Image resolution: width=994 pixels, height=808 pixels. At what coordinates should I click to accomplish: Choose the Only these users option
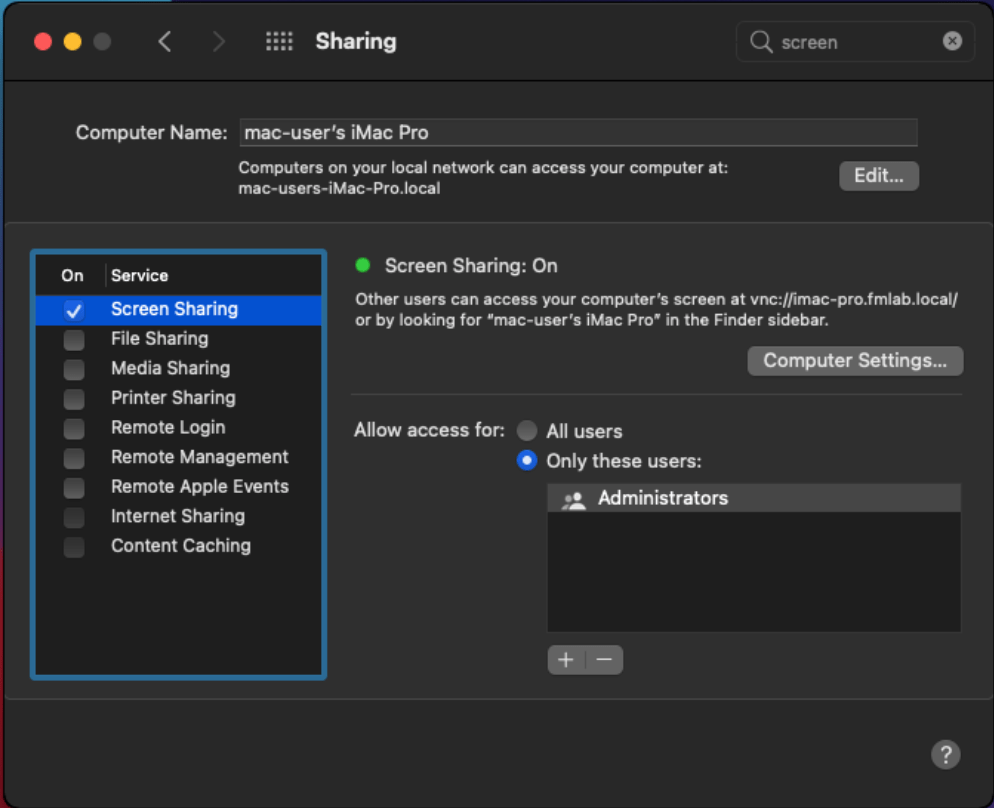click(527, 461)
